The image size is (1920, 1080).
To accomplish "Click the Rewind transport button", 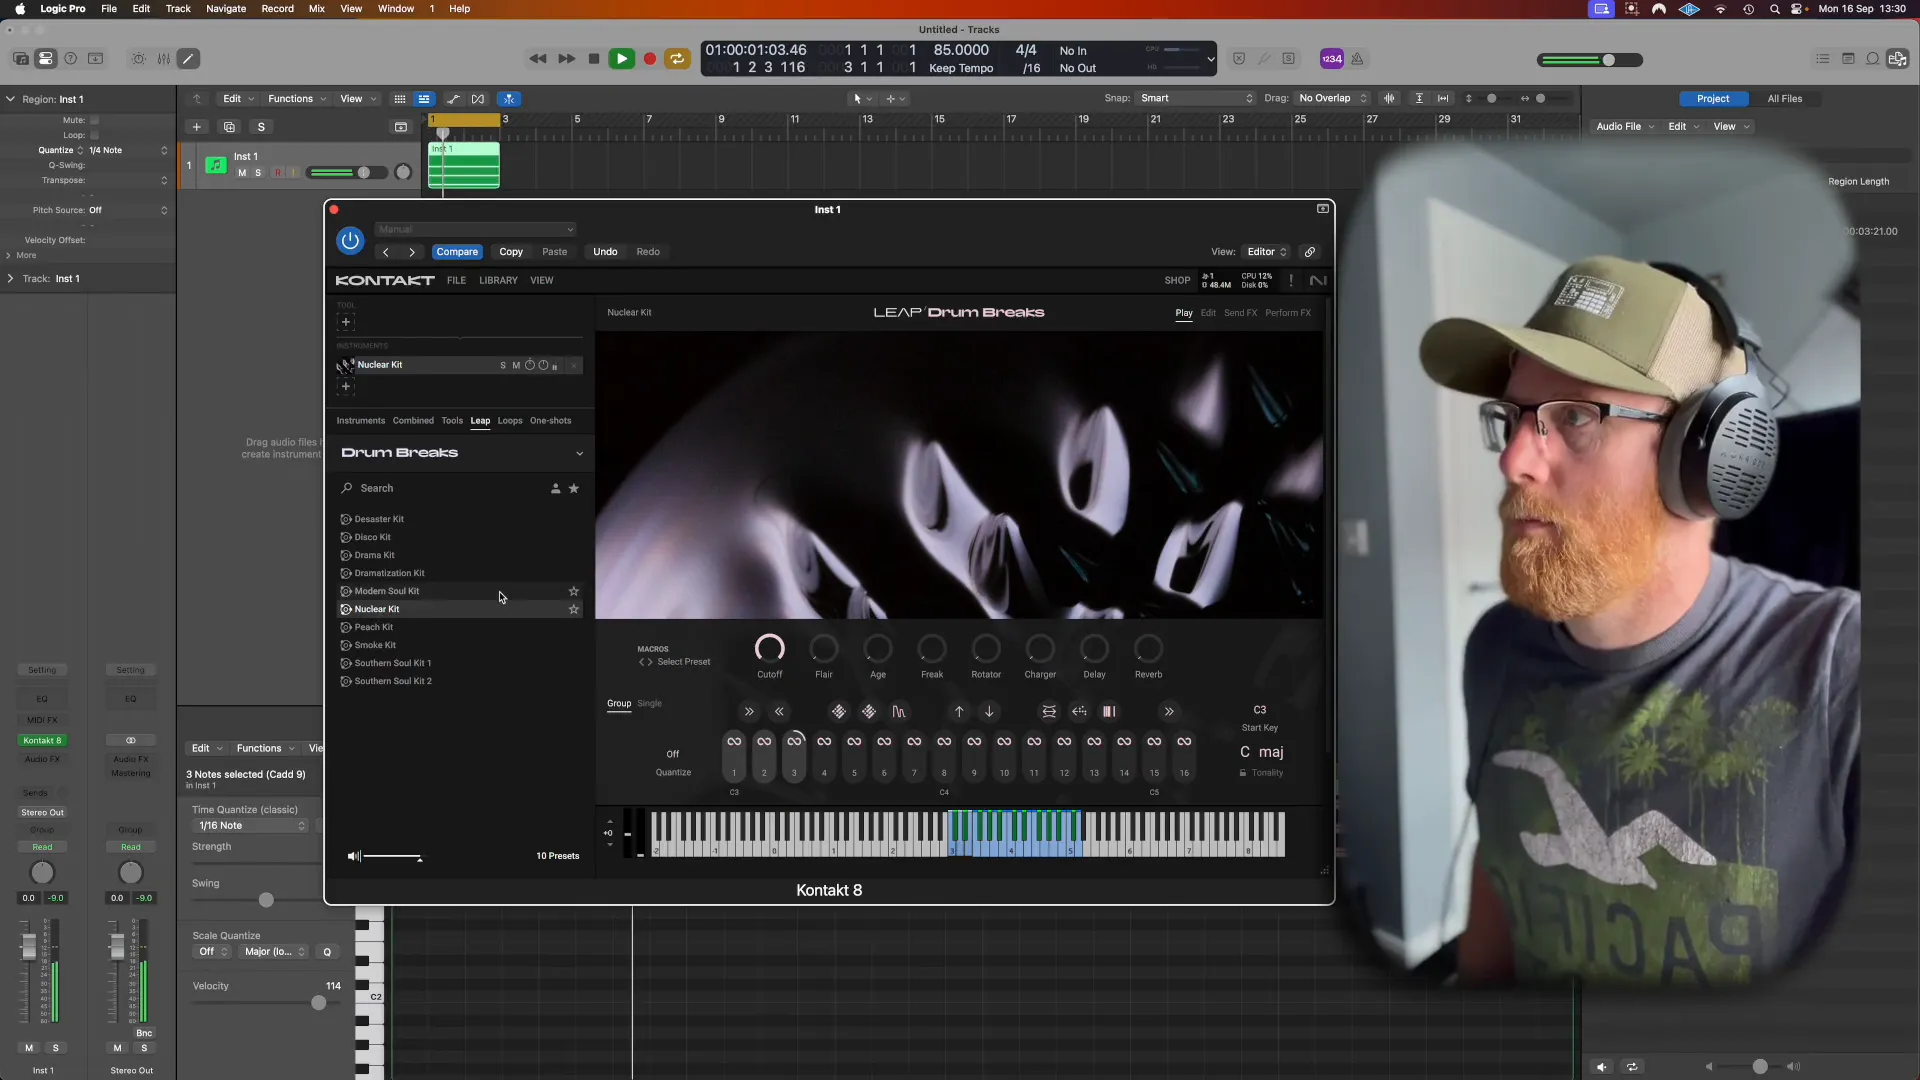I will (x=538, y=59).
